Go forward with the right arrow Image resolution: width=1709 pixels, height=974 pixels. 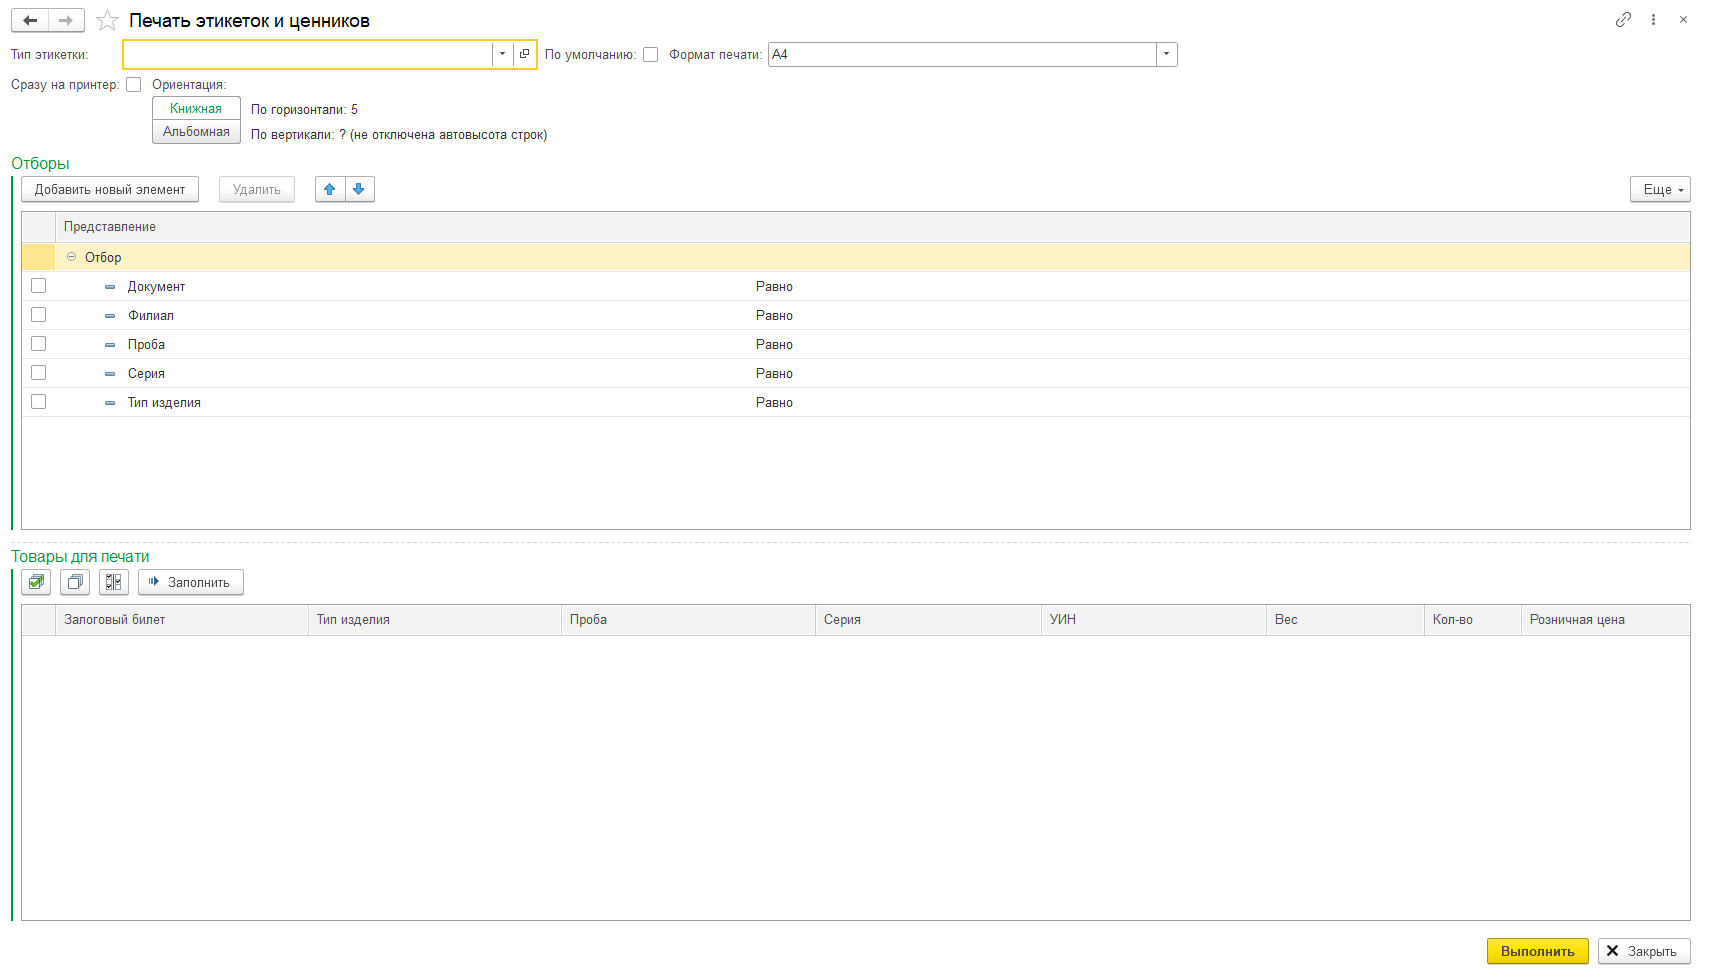click(66, 20)
